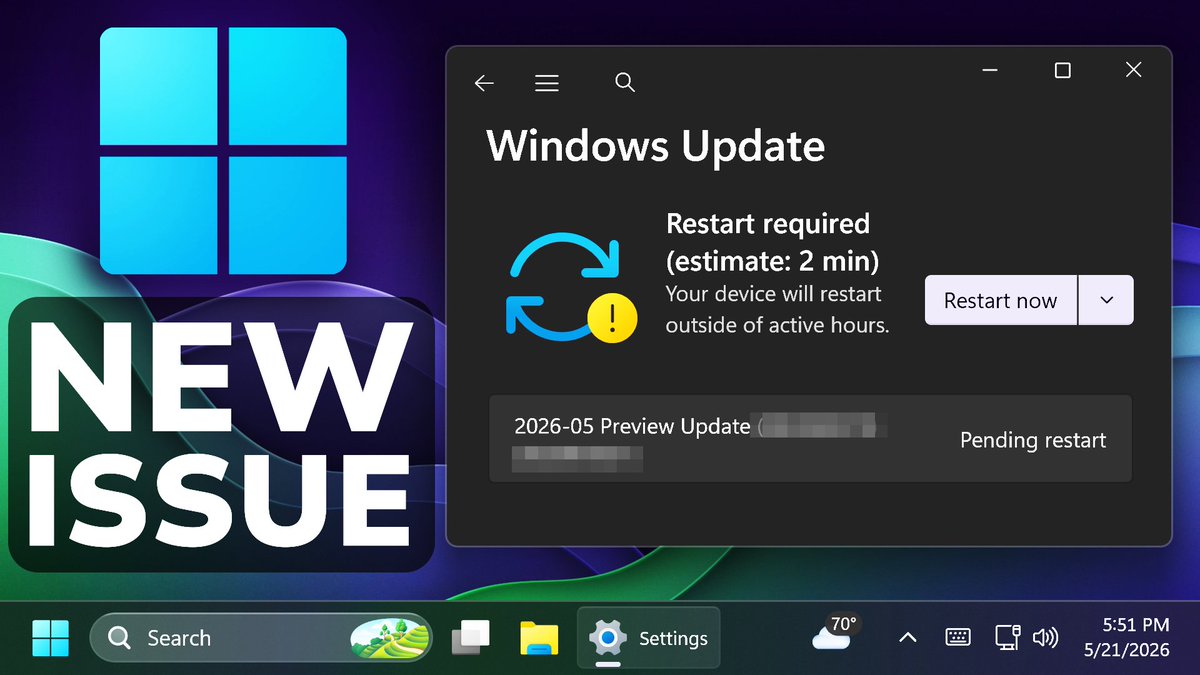1200x675 pixels.
Task: Close the Settings window
Action: tap(1133, 70)
